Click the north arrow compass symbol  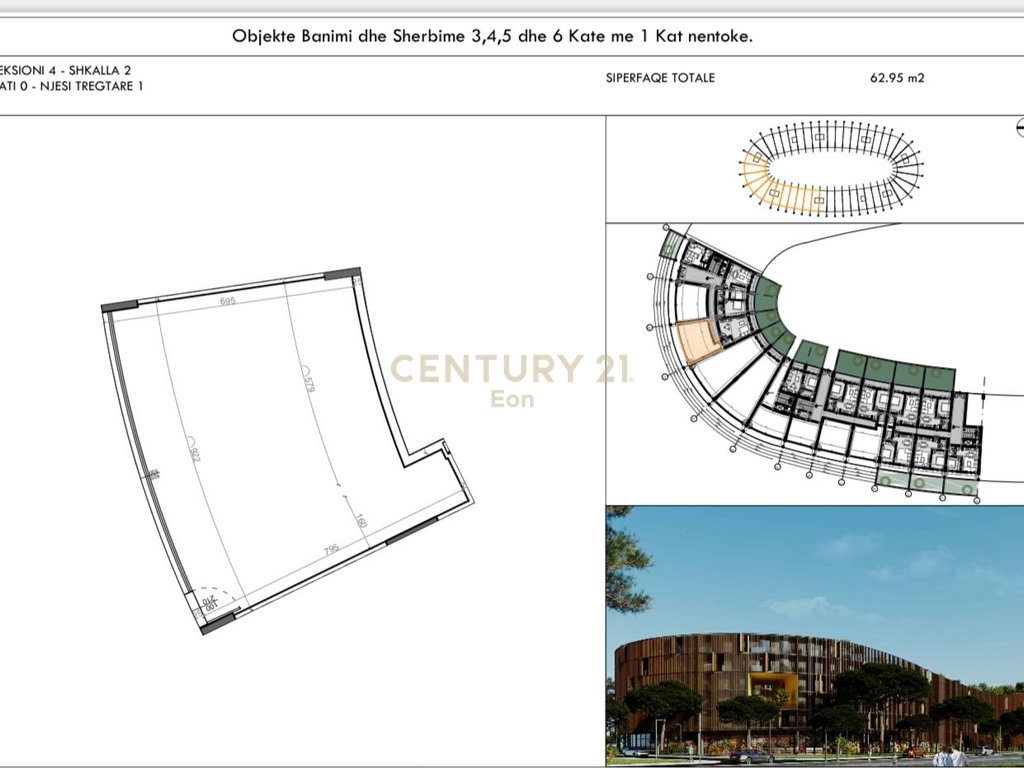(x=1019, y=127)
